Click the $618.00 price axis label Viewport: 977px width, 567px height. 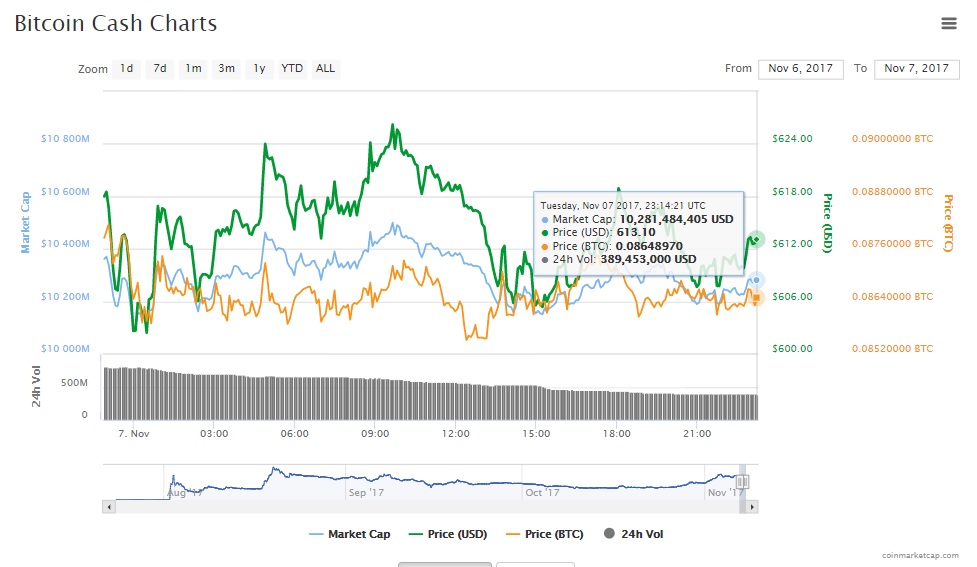click(x=793, y=191)
